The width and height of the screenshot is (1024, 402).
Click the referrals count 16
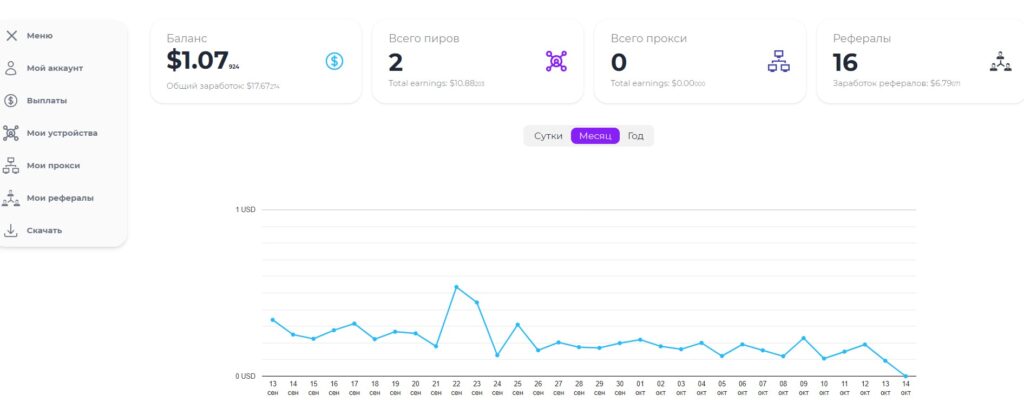pyautogui.click(x=845, y=63)
